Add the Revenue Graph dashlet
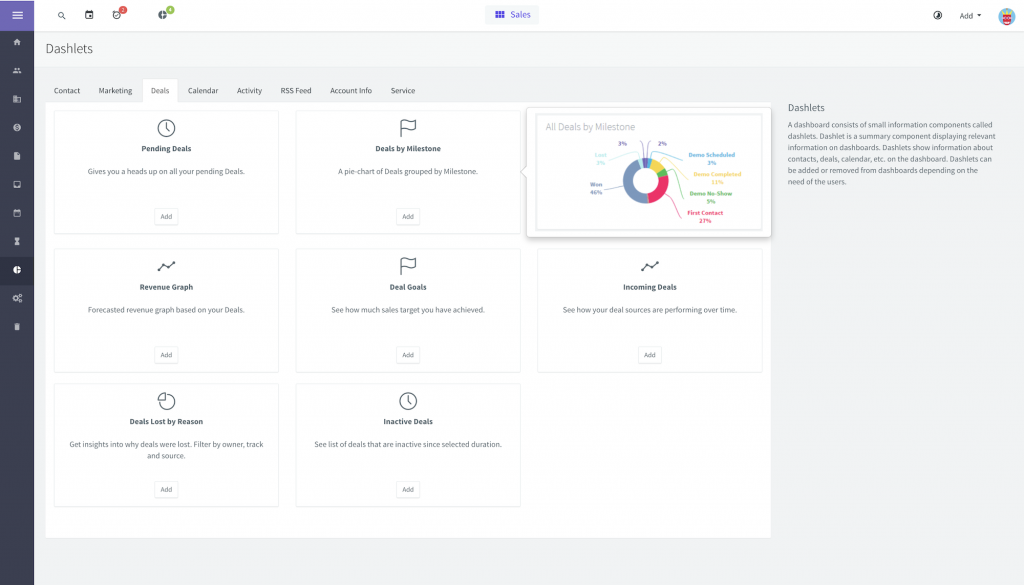This screenshot has height=585, width=1024. pos(166,355)
